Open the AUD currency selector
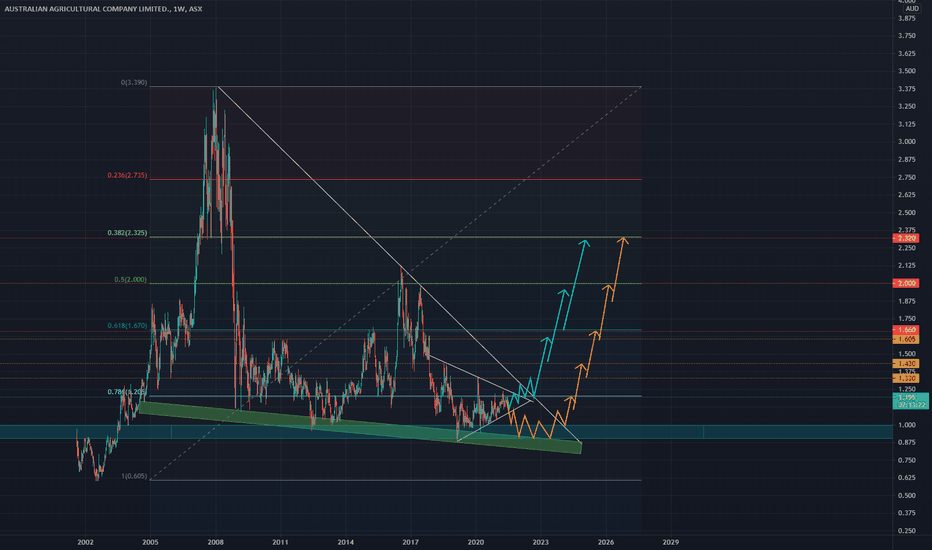The height and width of the screenshot is (550, 932). 912,9
